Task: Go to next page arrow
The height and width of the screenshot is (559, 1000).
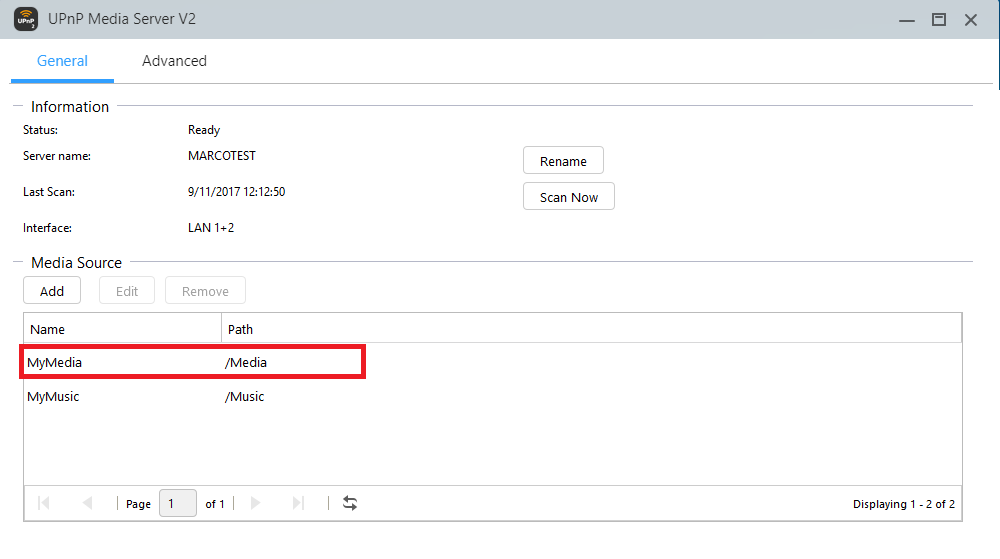Action: pyautogui.click(x=254, y=504)
